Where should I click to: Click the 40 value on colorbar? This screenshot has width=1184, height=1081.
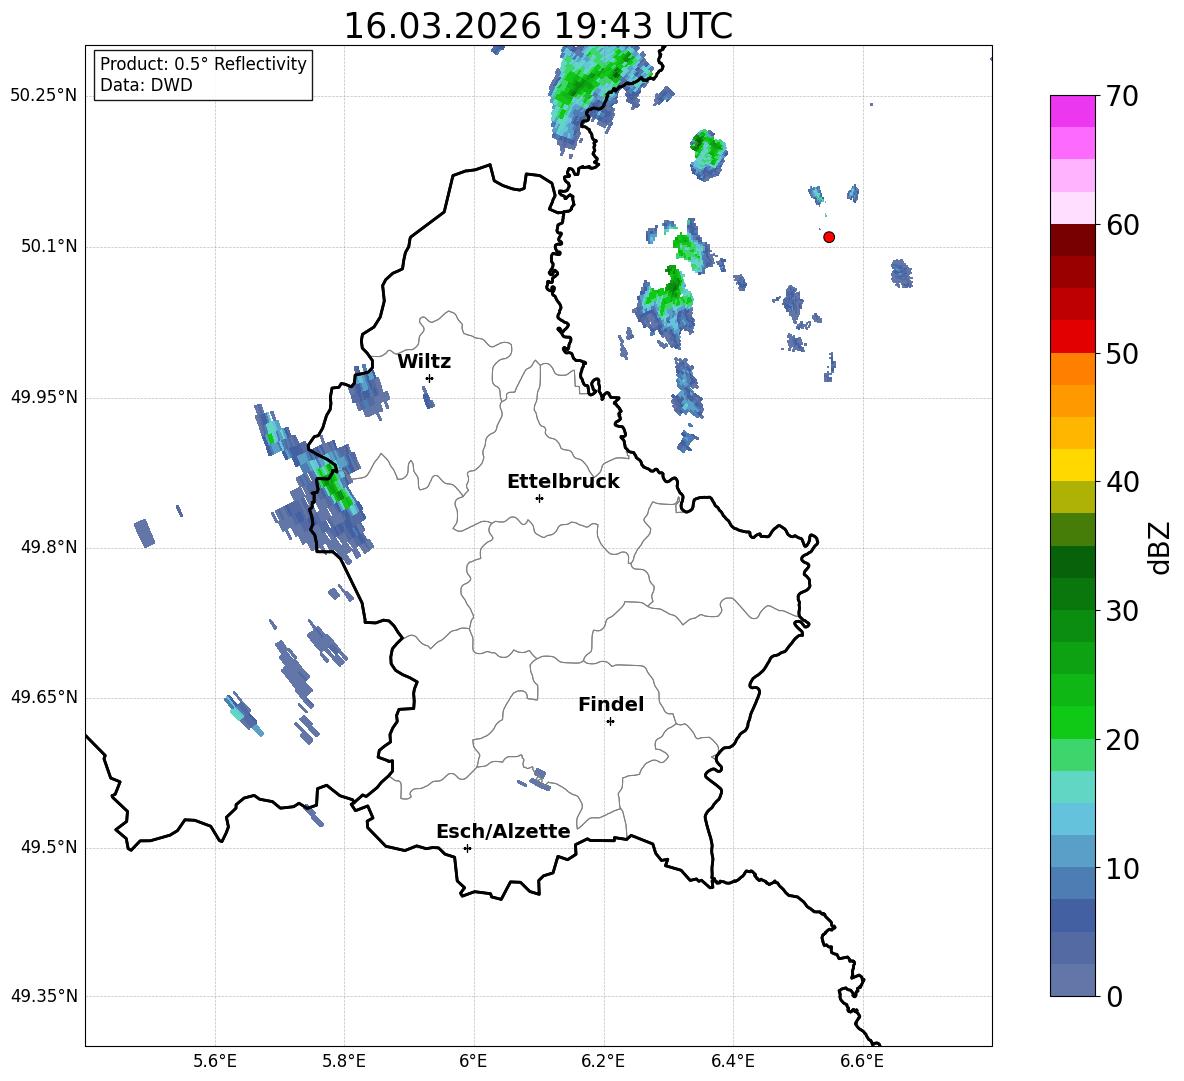[1122, 482]
